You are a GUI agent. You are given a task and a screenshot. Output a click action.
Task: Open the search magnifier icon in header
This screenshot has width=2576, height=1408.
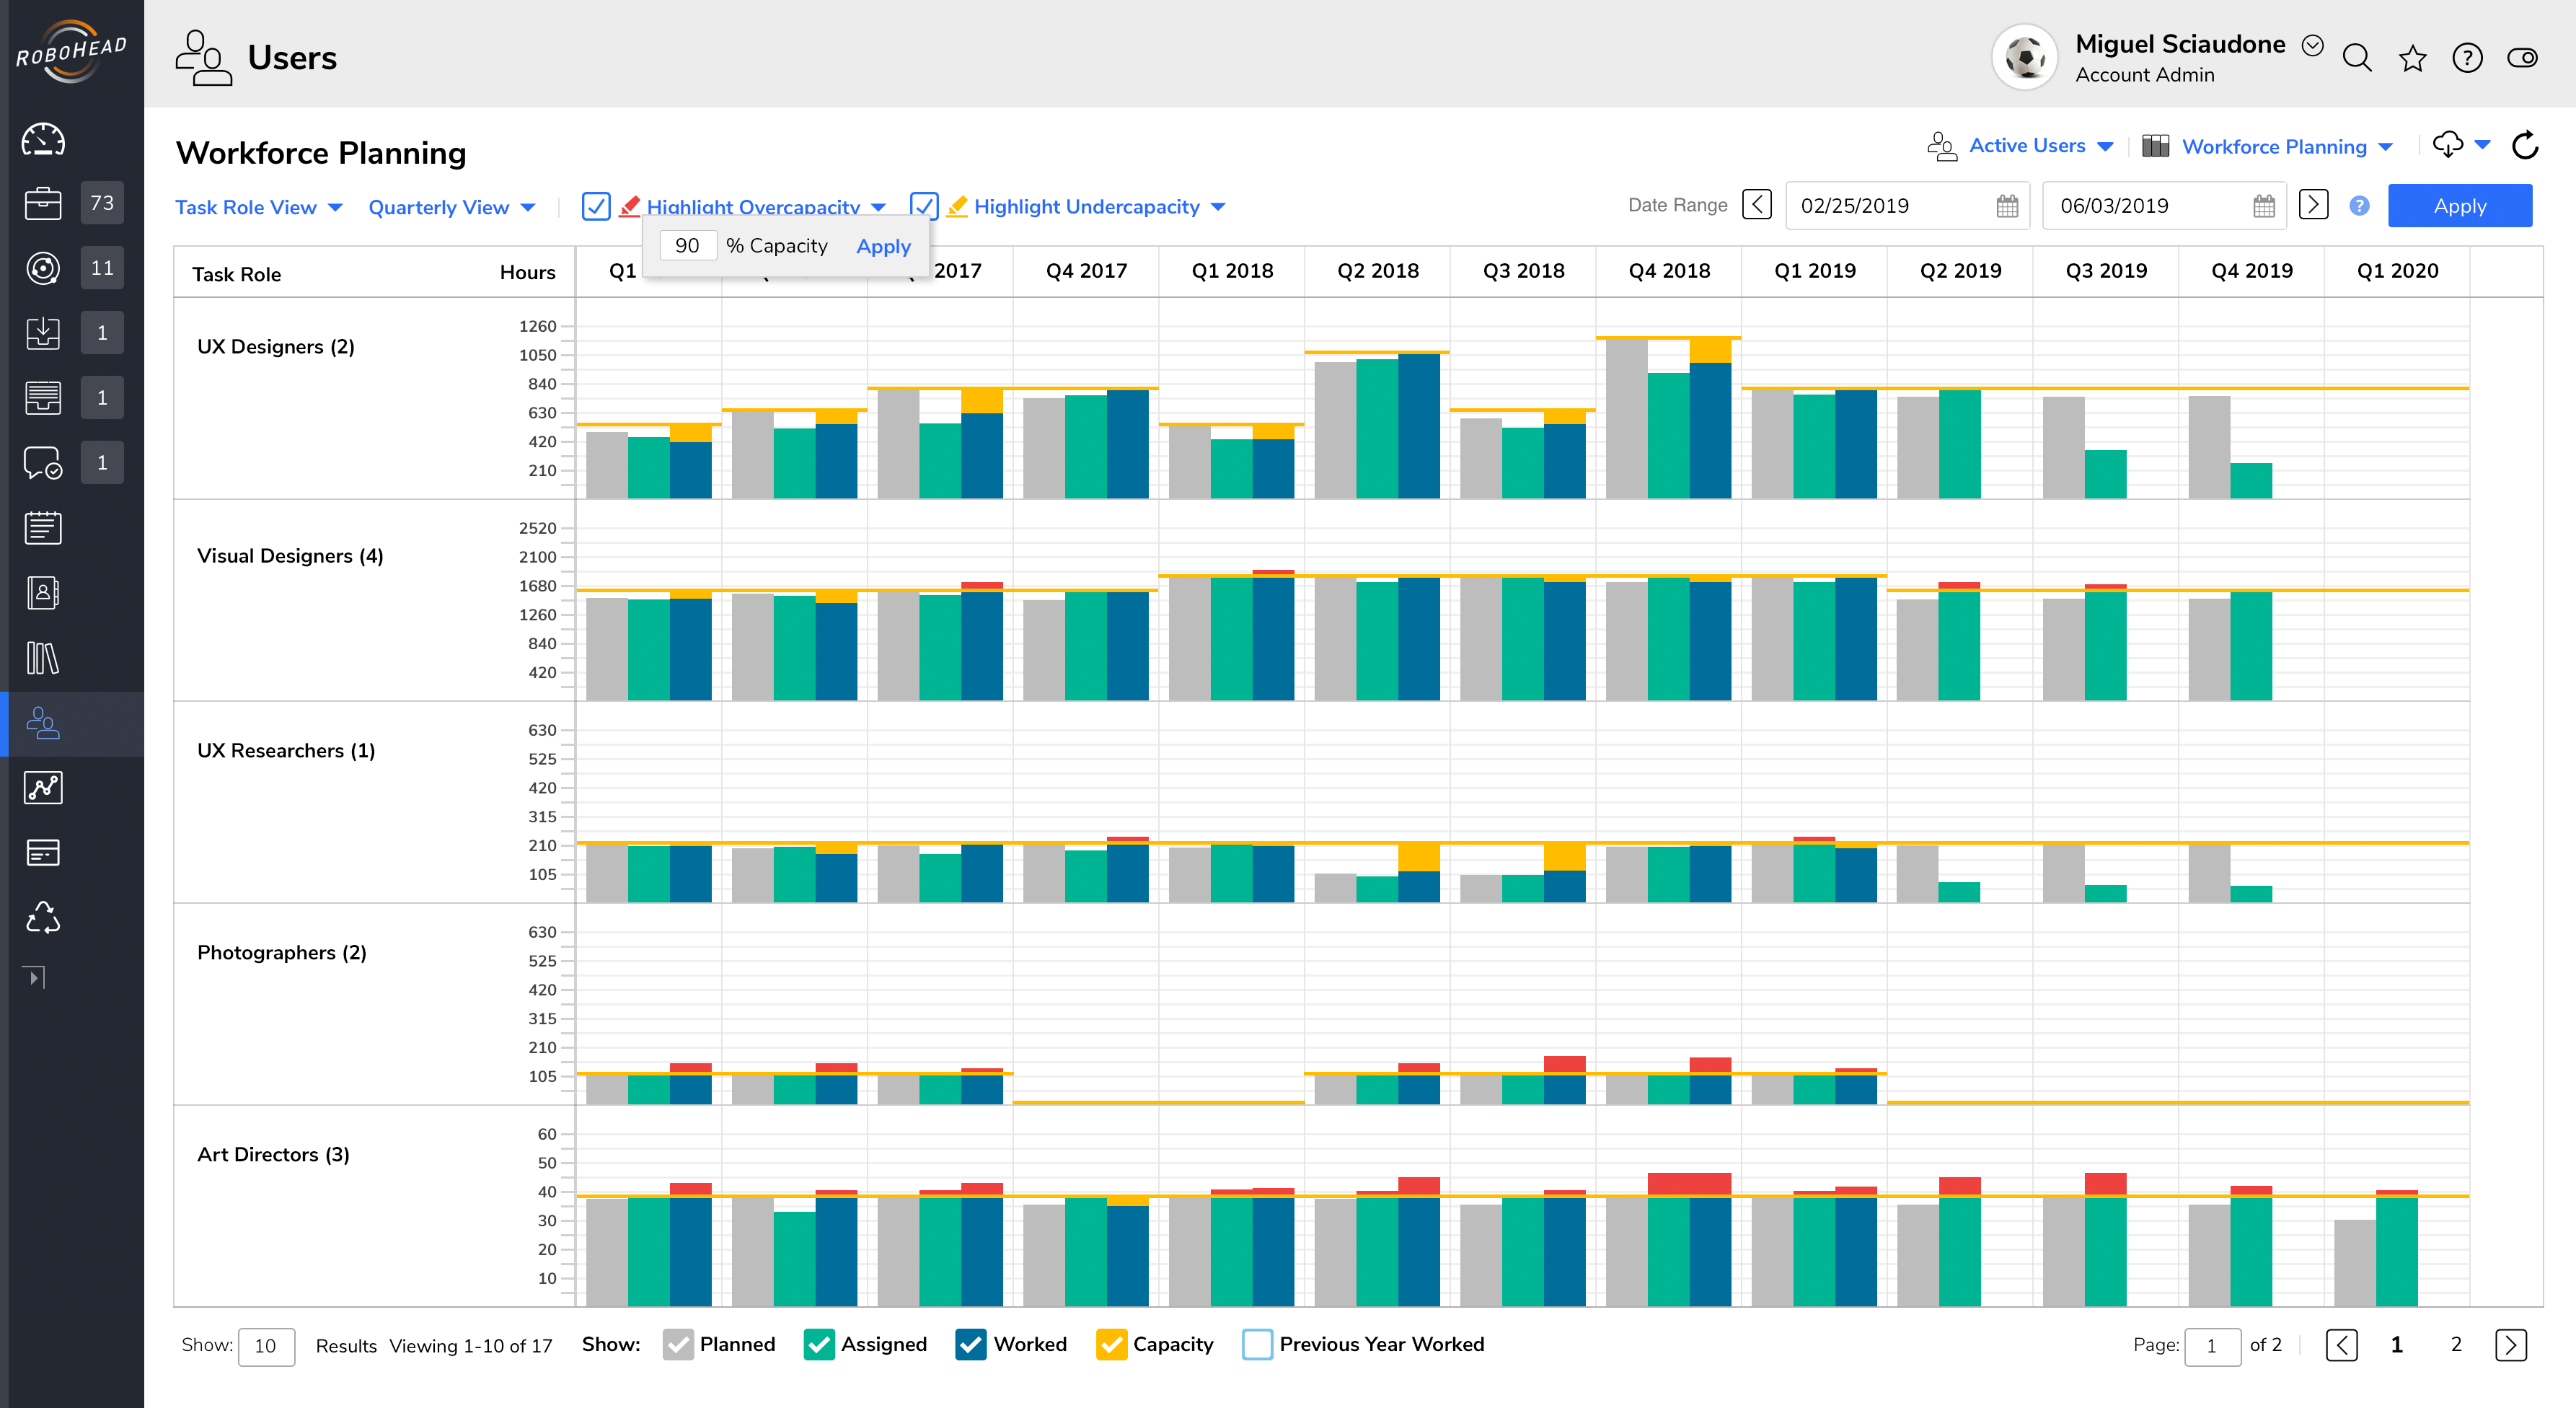click(2357, 59)
